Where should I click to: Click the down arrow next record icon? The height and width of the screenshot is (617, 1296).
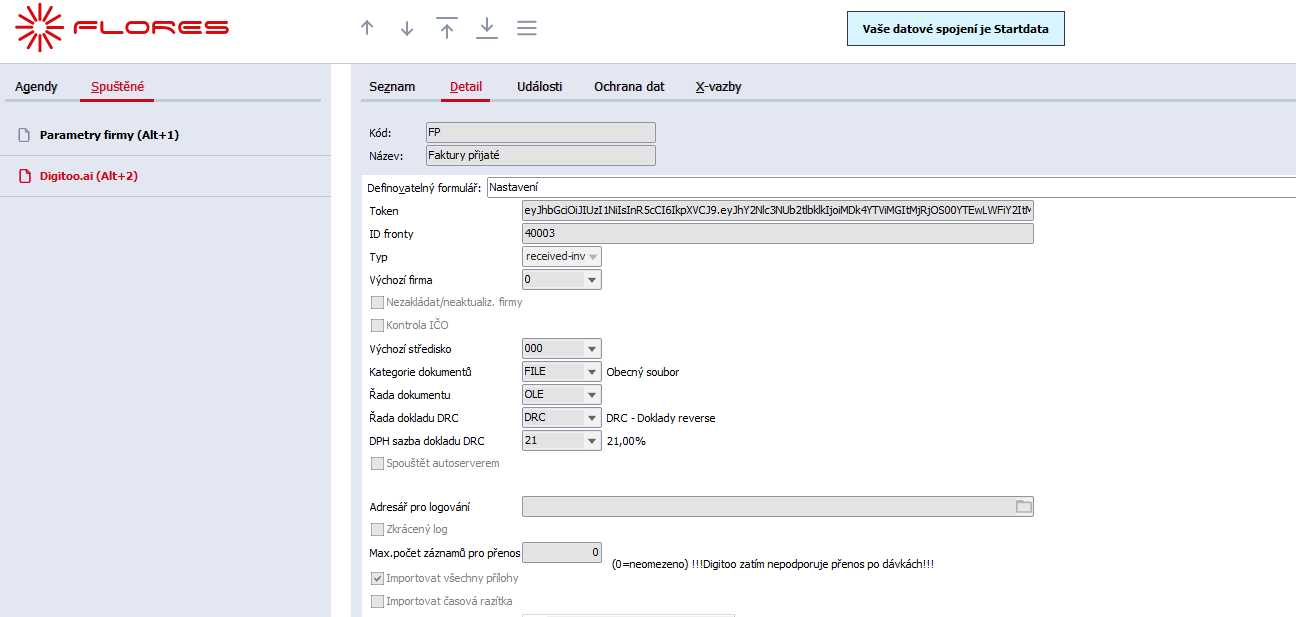pos(407,28)
